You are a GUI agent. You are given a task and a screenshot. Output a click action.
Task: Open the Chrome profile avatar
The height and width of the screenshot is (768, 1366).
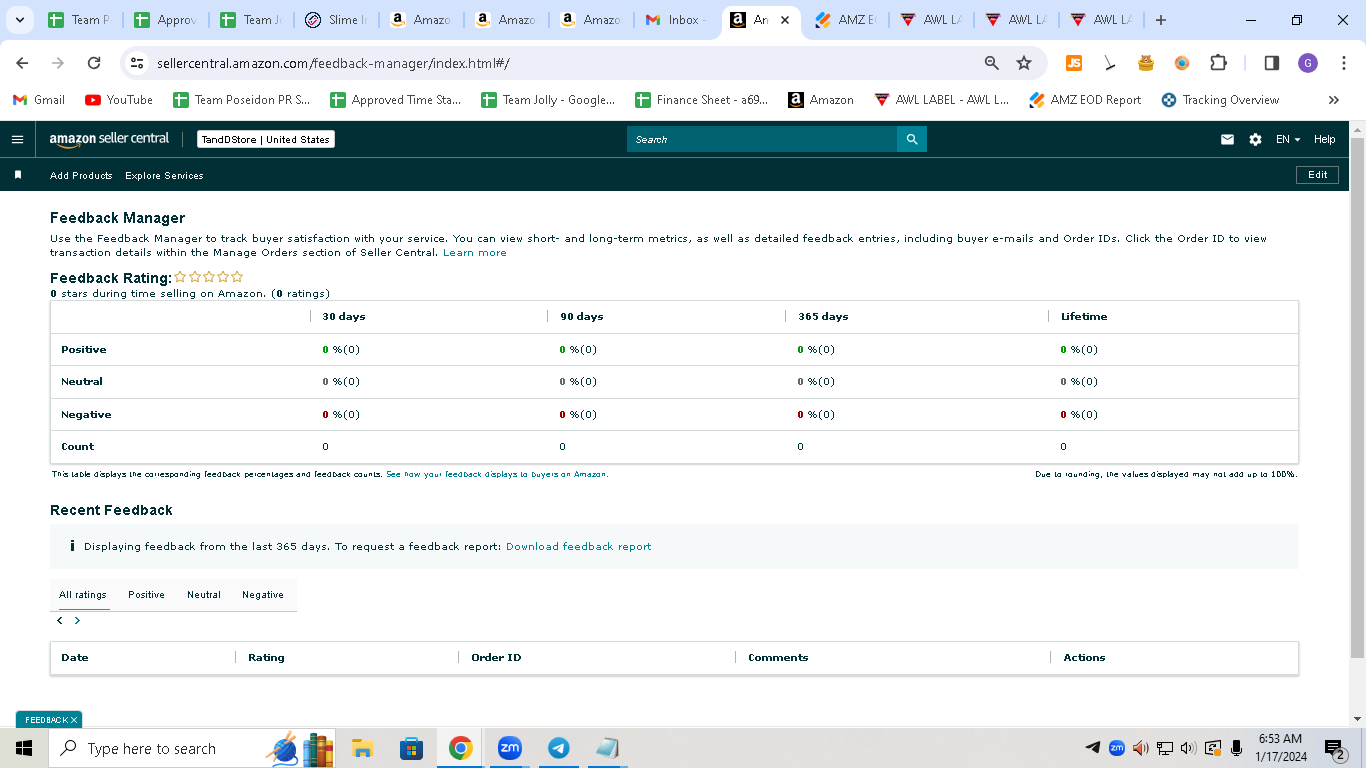1308,63
